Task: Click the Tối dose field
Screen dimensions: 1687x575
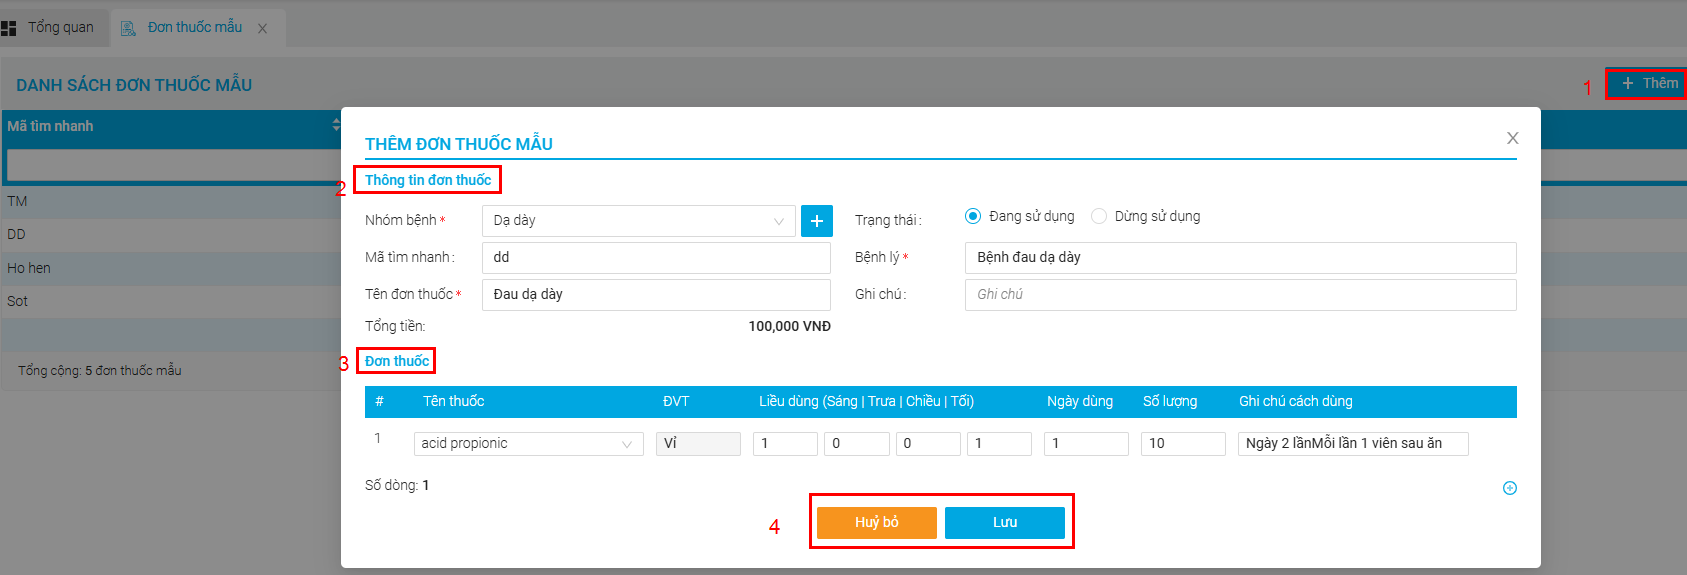Action: (x=999, y=444)
